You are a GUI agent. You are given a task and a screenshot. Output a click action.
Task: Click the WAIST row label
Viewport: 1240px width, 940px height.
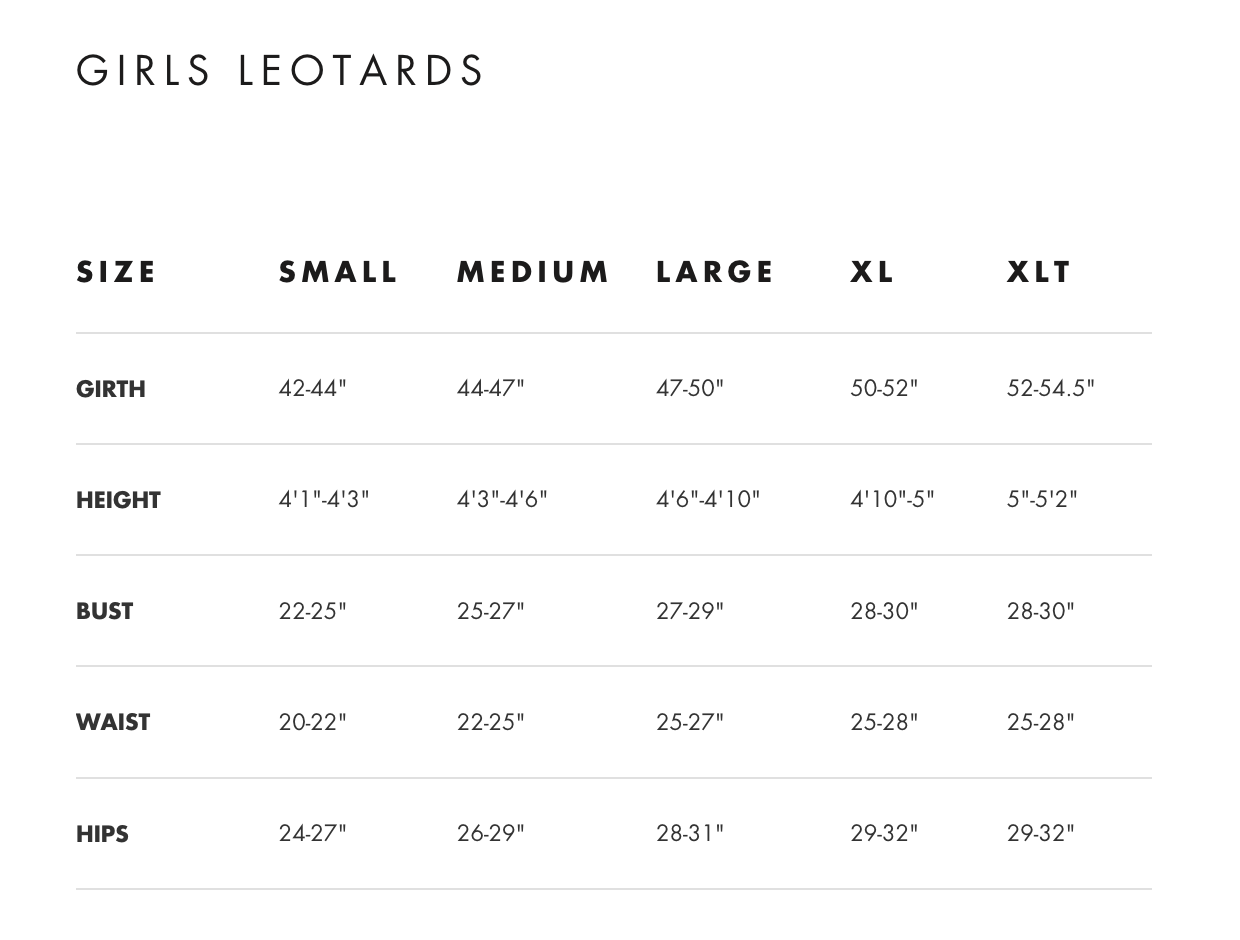113,722
